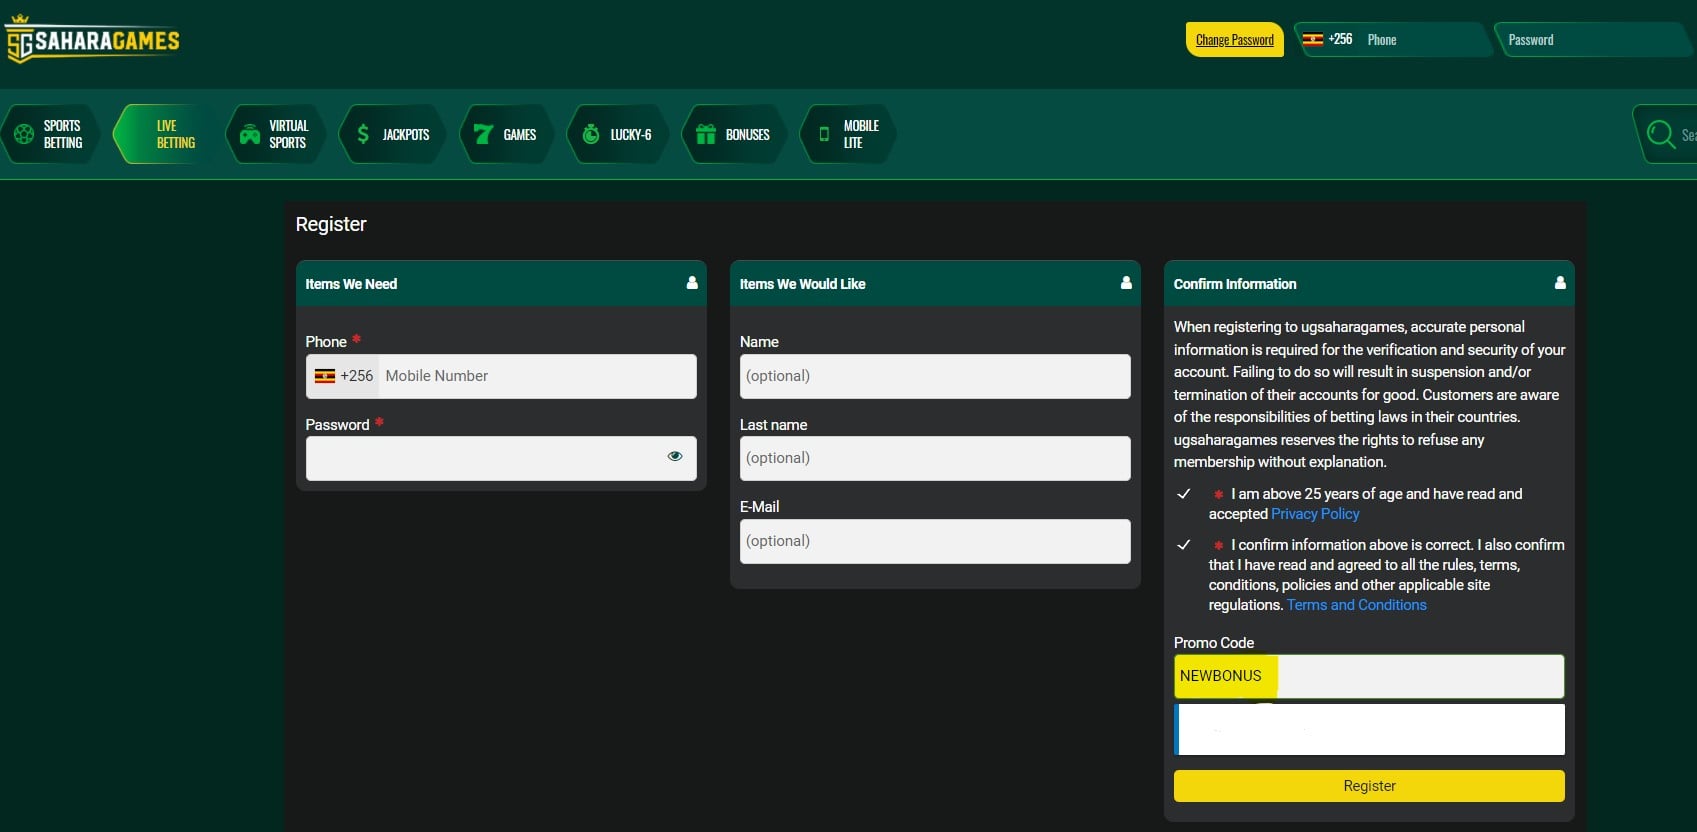This screenshot has height=832, width=1697.
Task: Click the E-Mail field label
Action: [760, 507]
